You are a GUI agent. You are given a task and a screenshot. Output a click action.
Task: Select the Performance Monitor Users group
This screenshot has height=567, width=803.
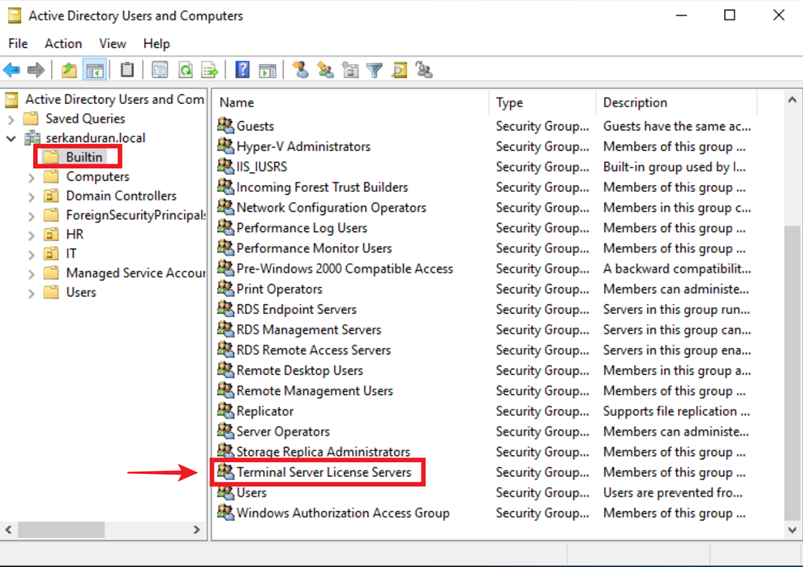pyautogui.click(x=314, y=248)
